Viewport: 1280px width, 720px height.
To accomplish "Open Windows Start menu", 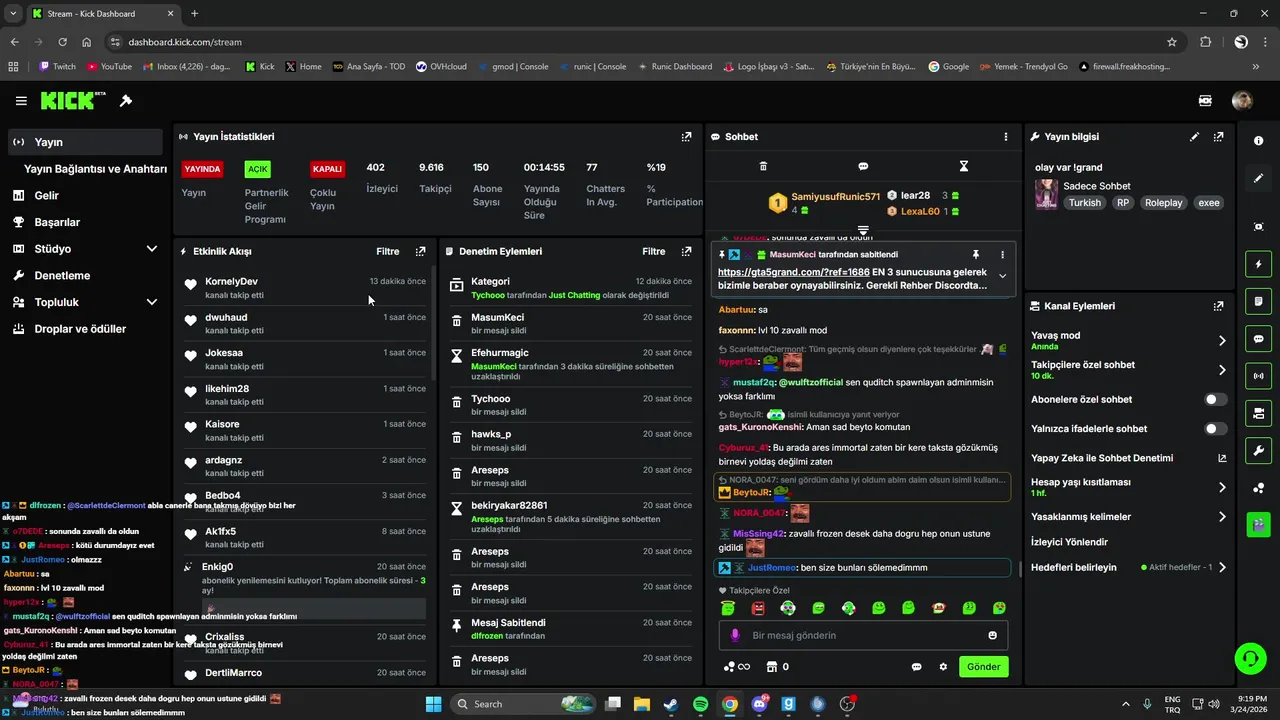I will [x=433, y=704].
